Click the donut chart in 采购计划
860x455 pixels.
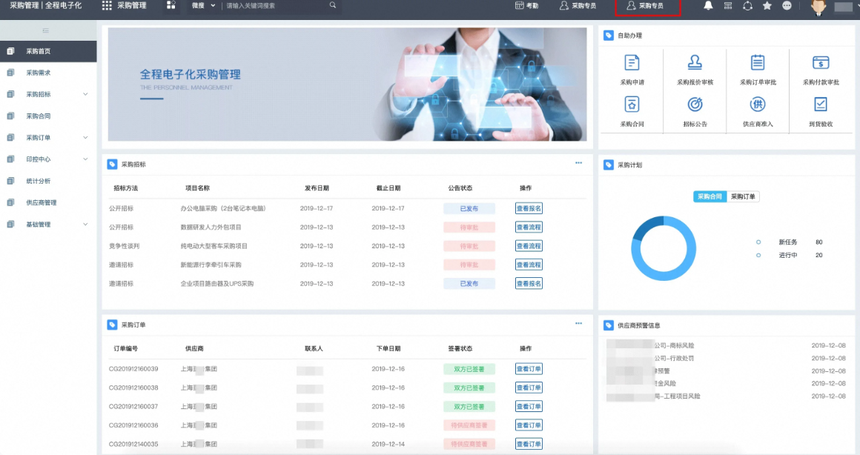(664, 248)
